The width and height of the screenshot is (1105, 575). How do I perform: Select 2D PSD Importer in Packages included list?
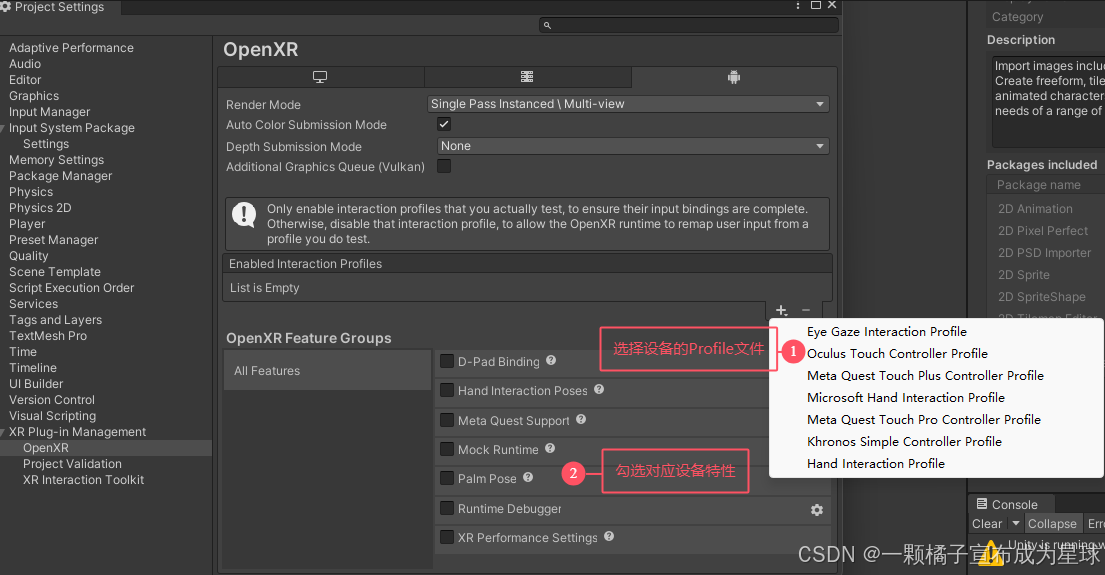click(x=1044, y=252)
